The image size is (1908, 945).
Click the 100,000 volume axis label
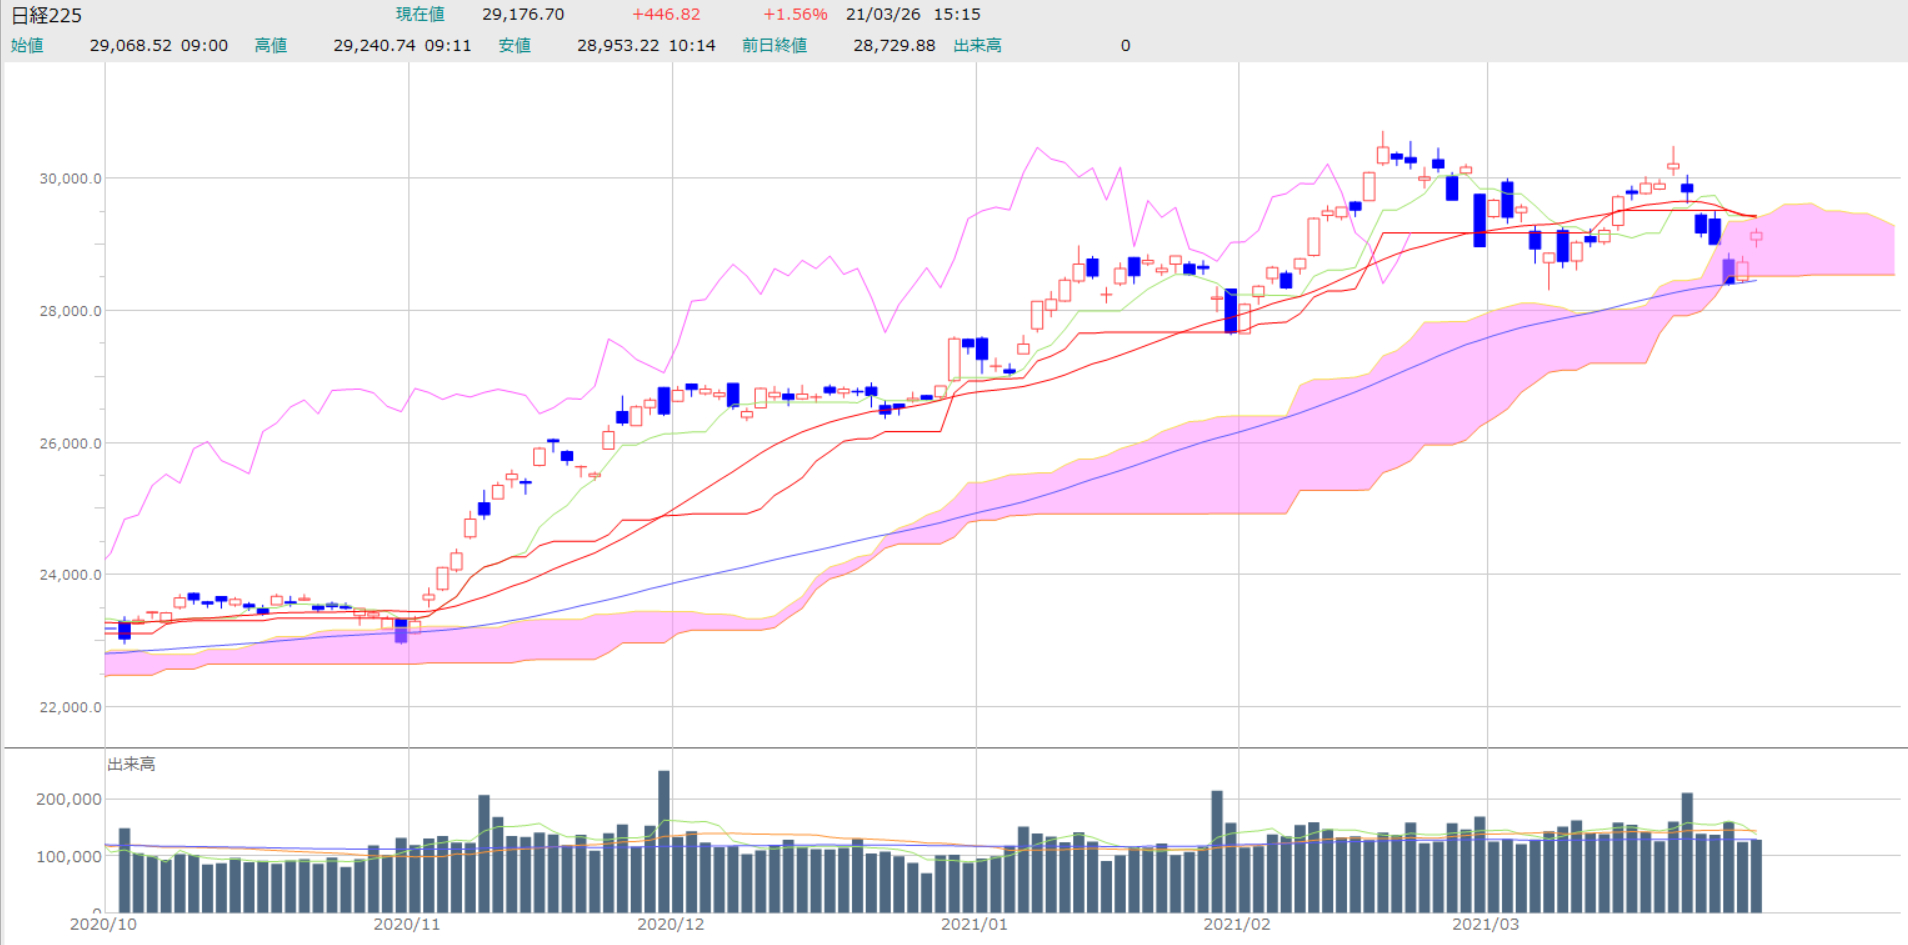click(69, 856)
